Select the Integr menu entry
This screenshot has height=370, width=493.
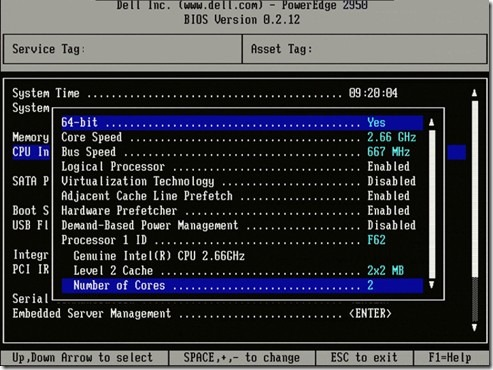point(31,255)
